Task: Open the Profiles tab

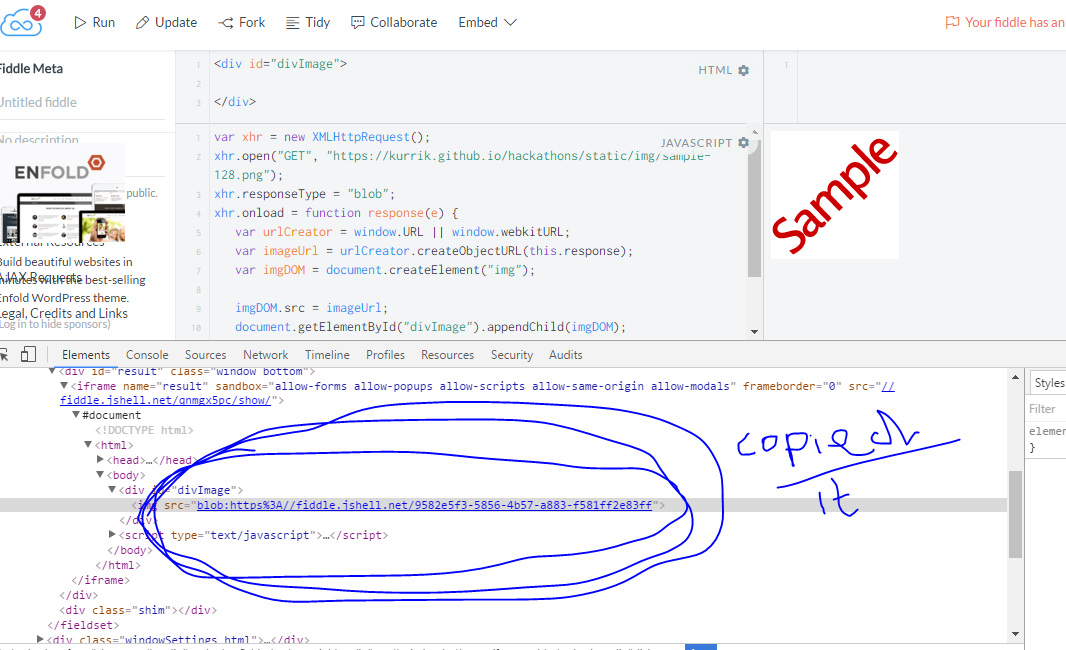Action: point(385,355)
